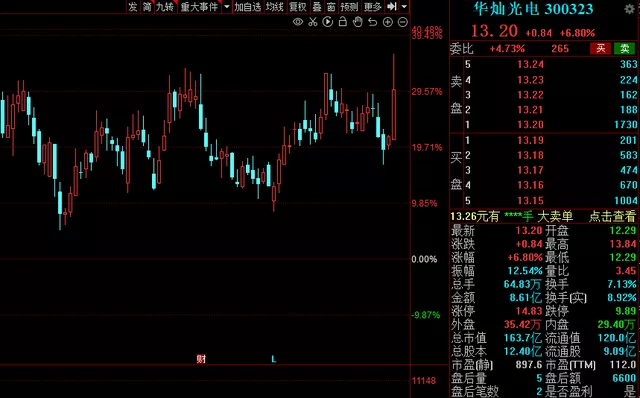Image resolution: width=640 pixels, height=398 pixels.
Task: Open dropdown arrow at toolbar's right end
Action: click(x=404, y=7)
